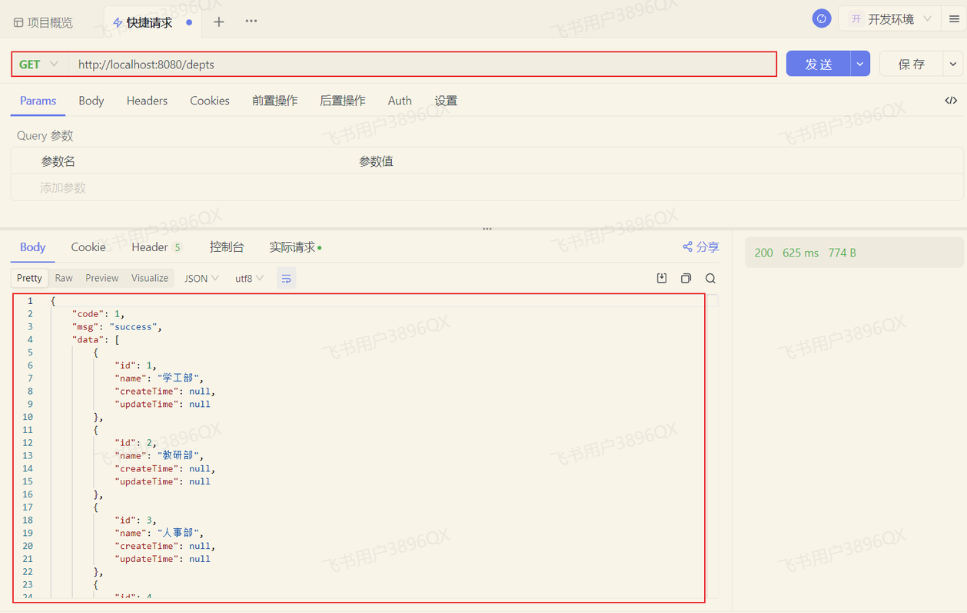Screen dimensions: 967x613
Task: Open the 控制台 console tab
Action: coord(226,247)
